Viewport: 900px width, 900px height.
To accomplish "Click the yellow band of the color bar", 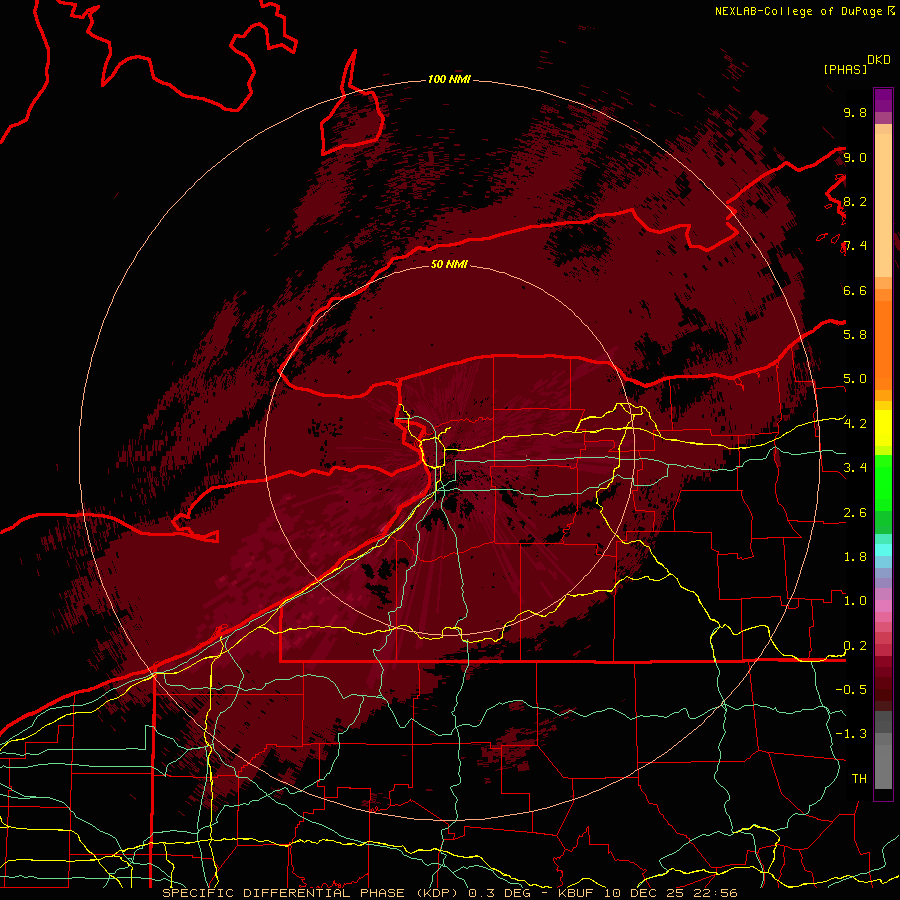I will coord(883,428).
